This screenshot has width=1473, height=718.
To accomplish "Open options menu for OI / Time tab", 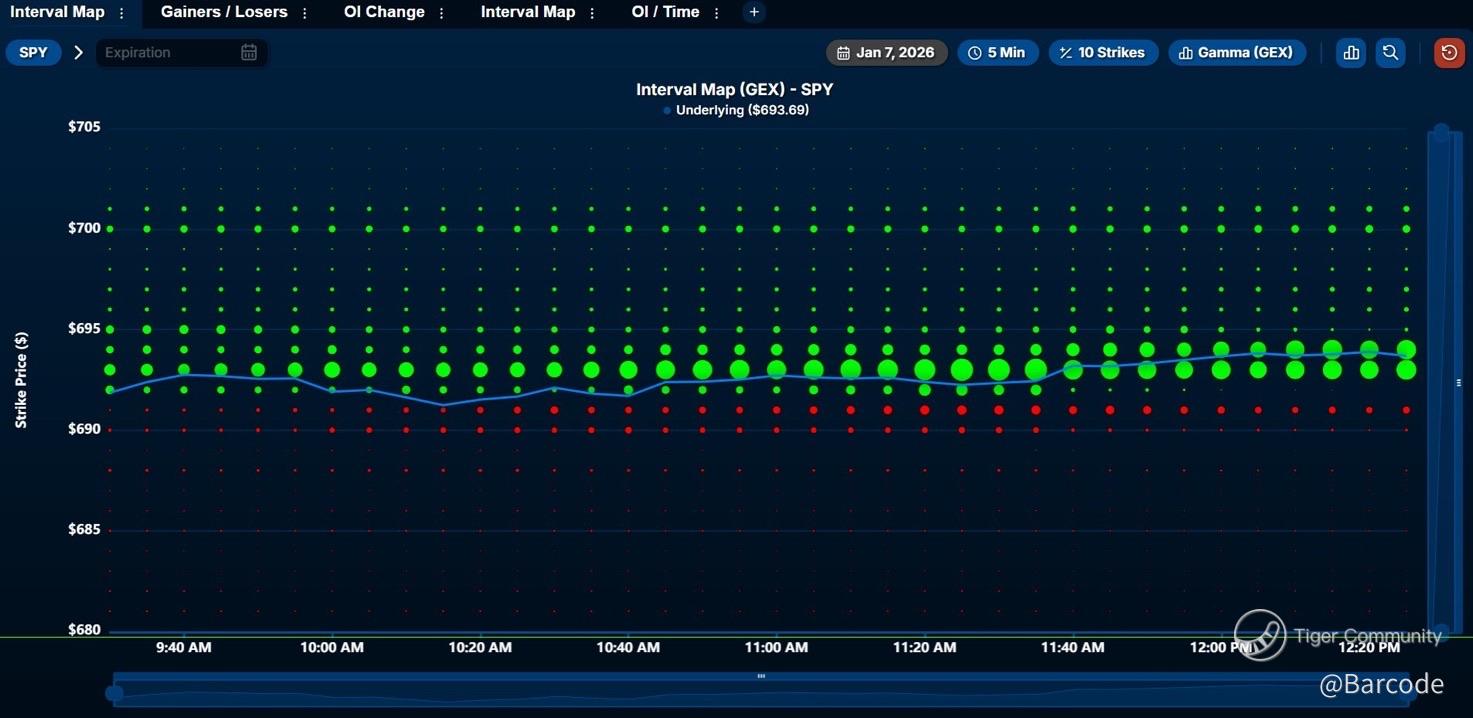I will pos(717,14).
